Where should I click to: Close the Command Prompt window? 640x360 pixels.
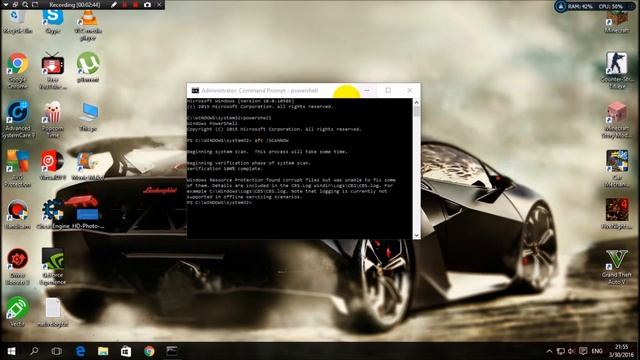click(410, 90)
